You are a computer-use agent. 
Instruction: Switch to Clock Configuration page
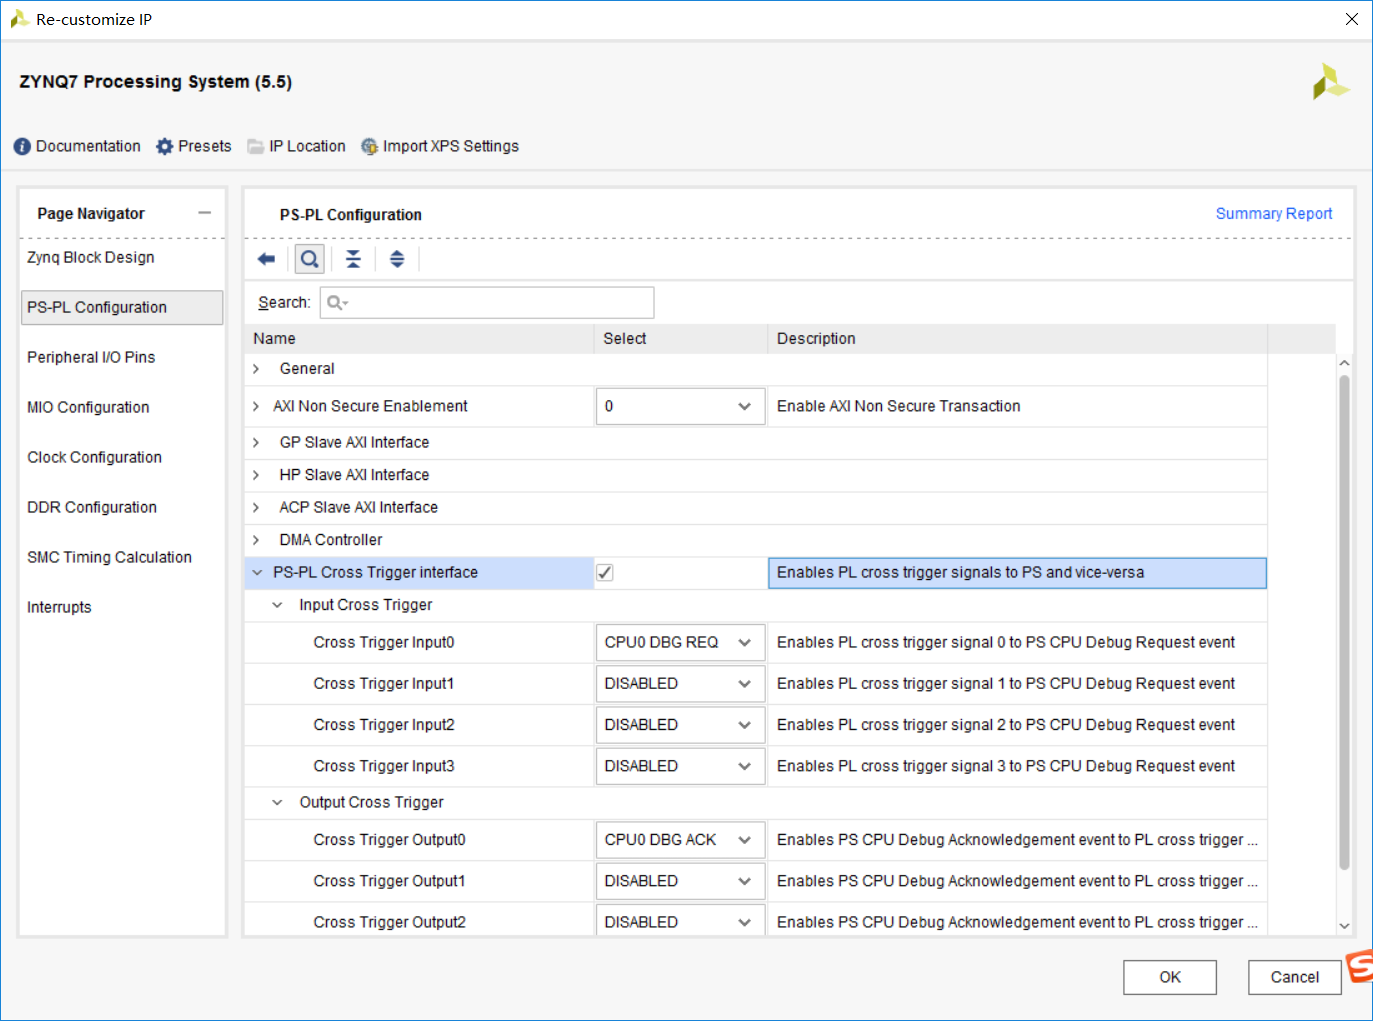[x=94, y=457]
